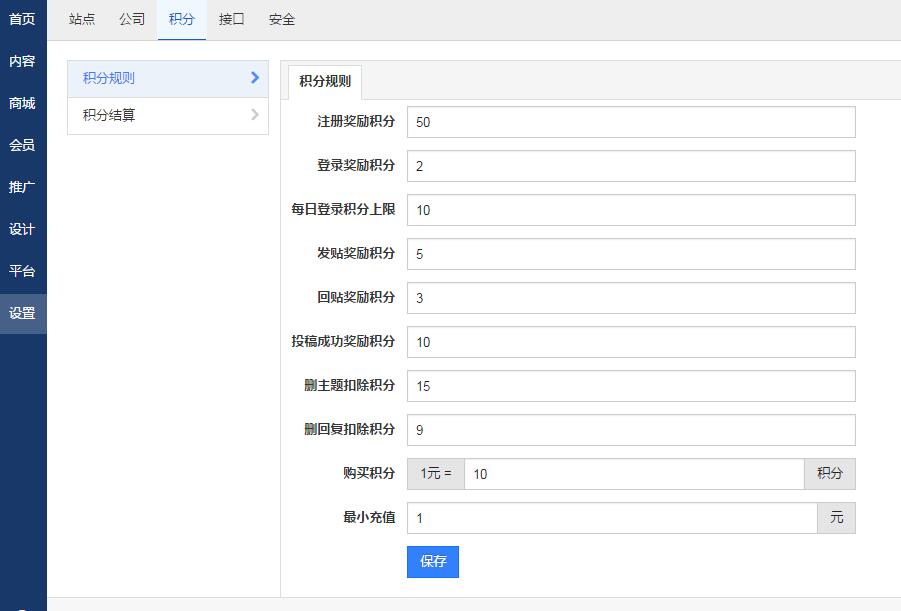The height and width of the screenshot is (611, 901).
Task: Open 平台 in left navigation
Action: pos(22,271)
